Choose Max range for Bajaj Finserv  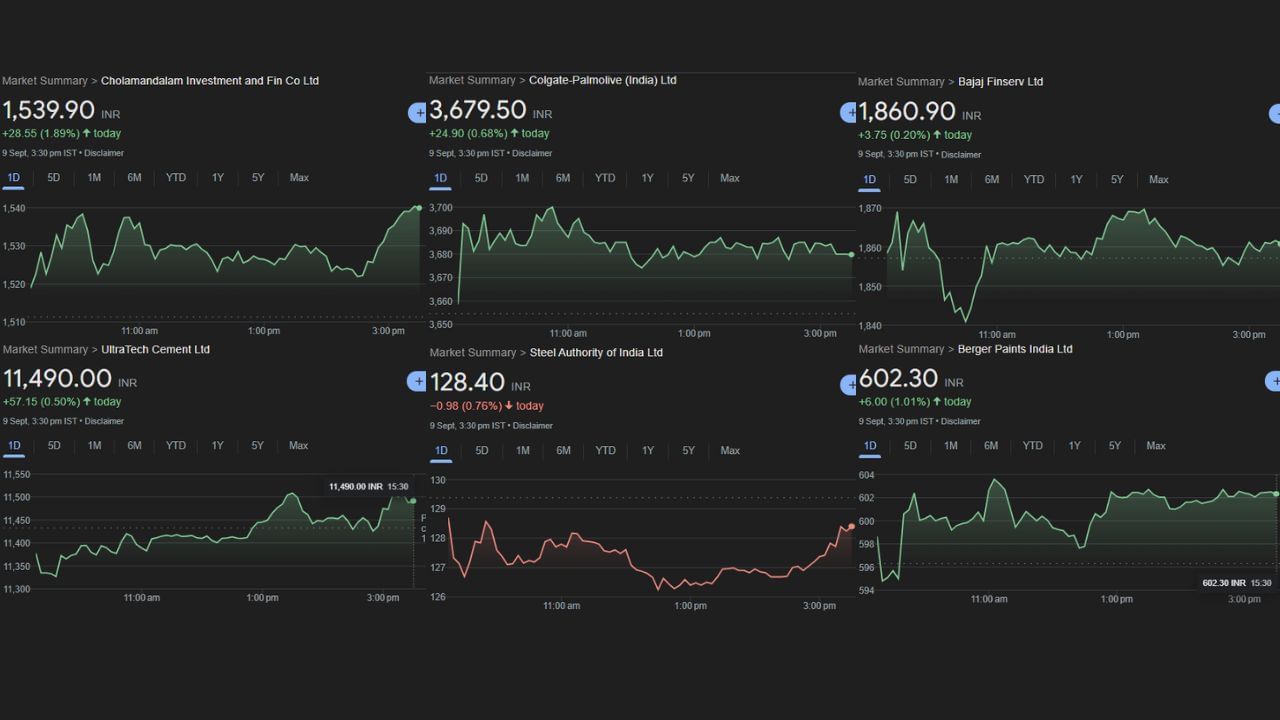[1158, 180]
